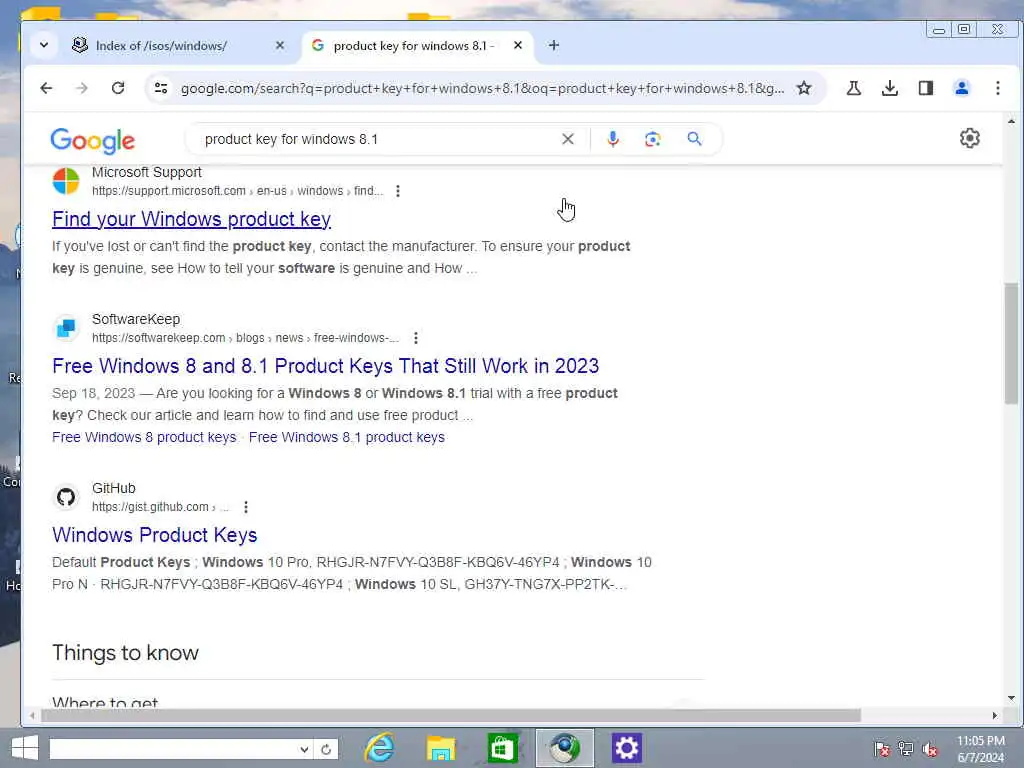This screenshot has width=1024, height=768.
Task: Click the page scroll down arrow
Action: (x=1011, y=698)
